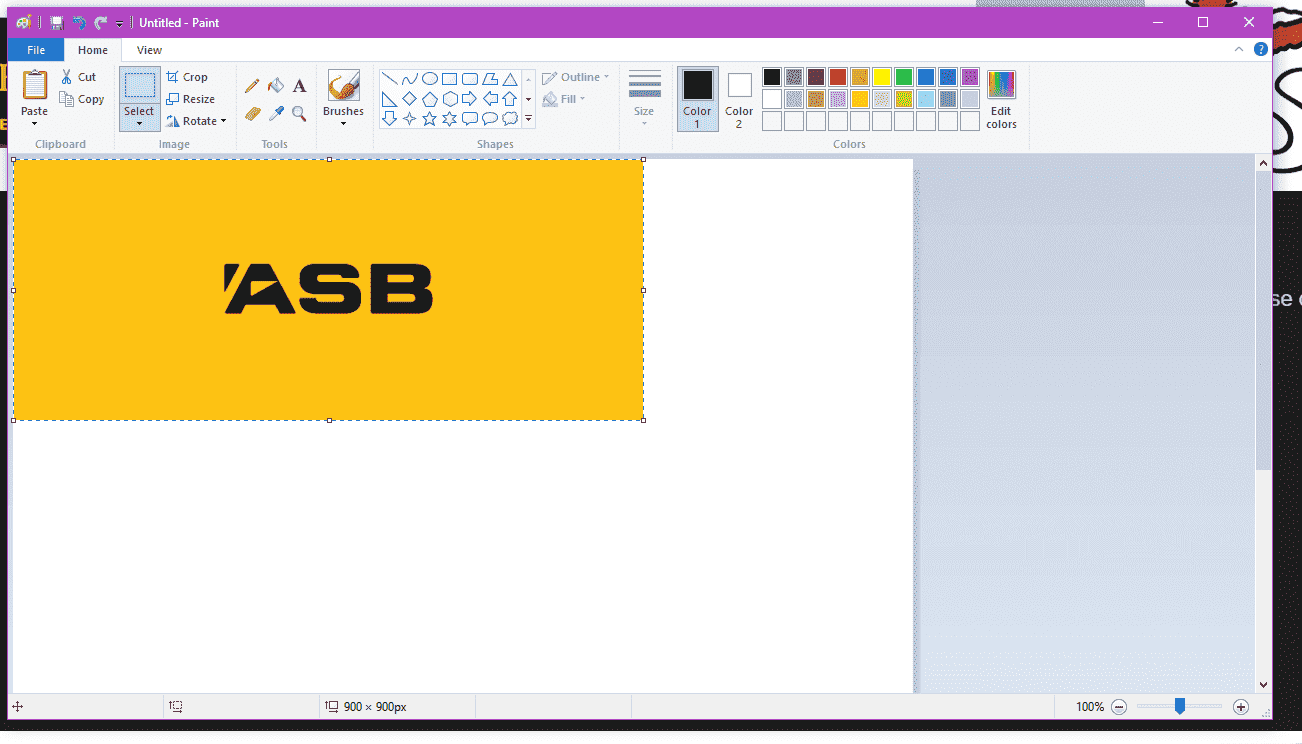Viewport: 1302px width, 744px height.
Task: Pick the yellow color swatch
Action: [882, 77]
